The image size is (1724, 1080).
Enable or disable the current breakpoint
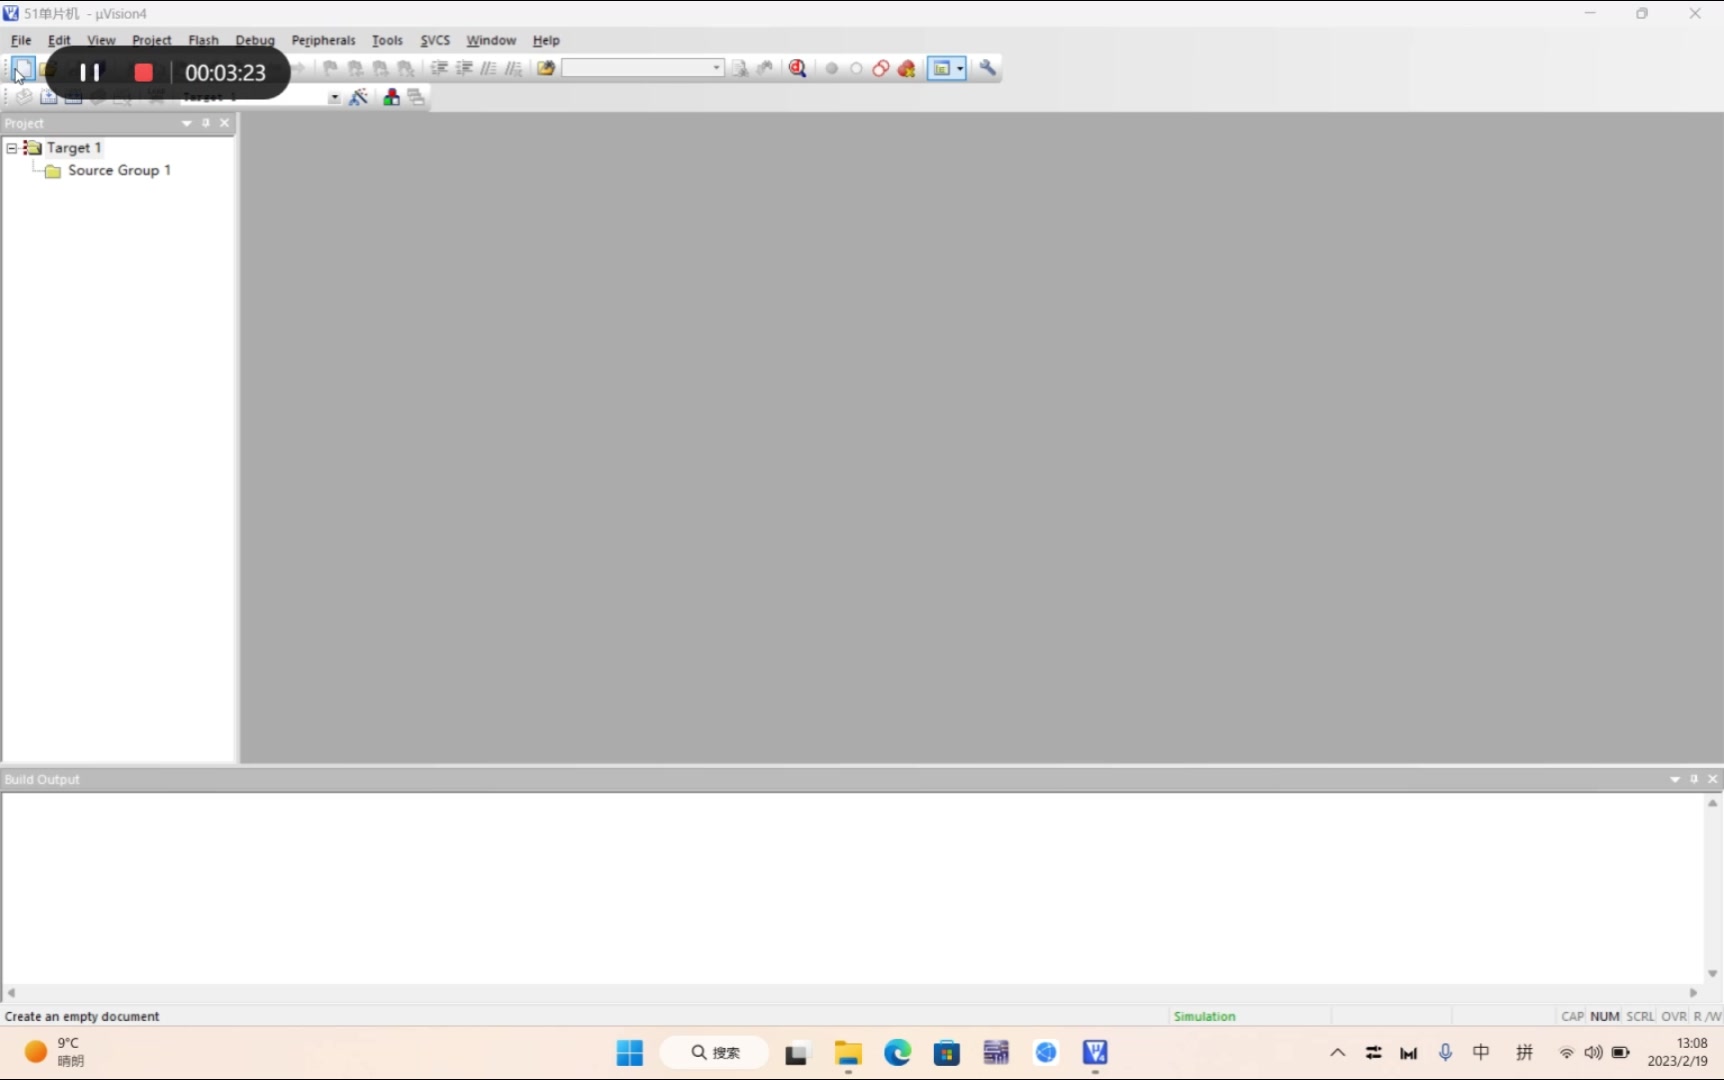pyautogui.click(x=856, y=68)
